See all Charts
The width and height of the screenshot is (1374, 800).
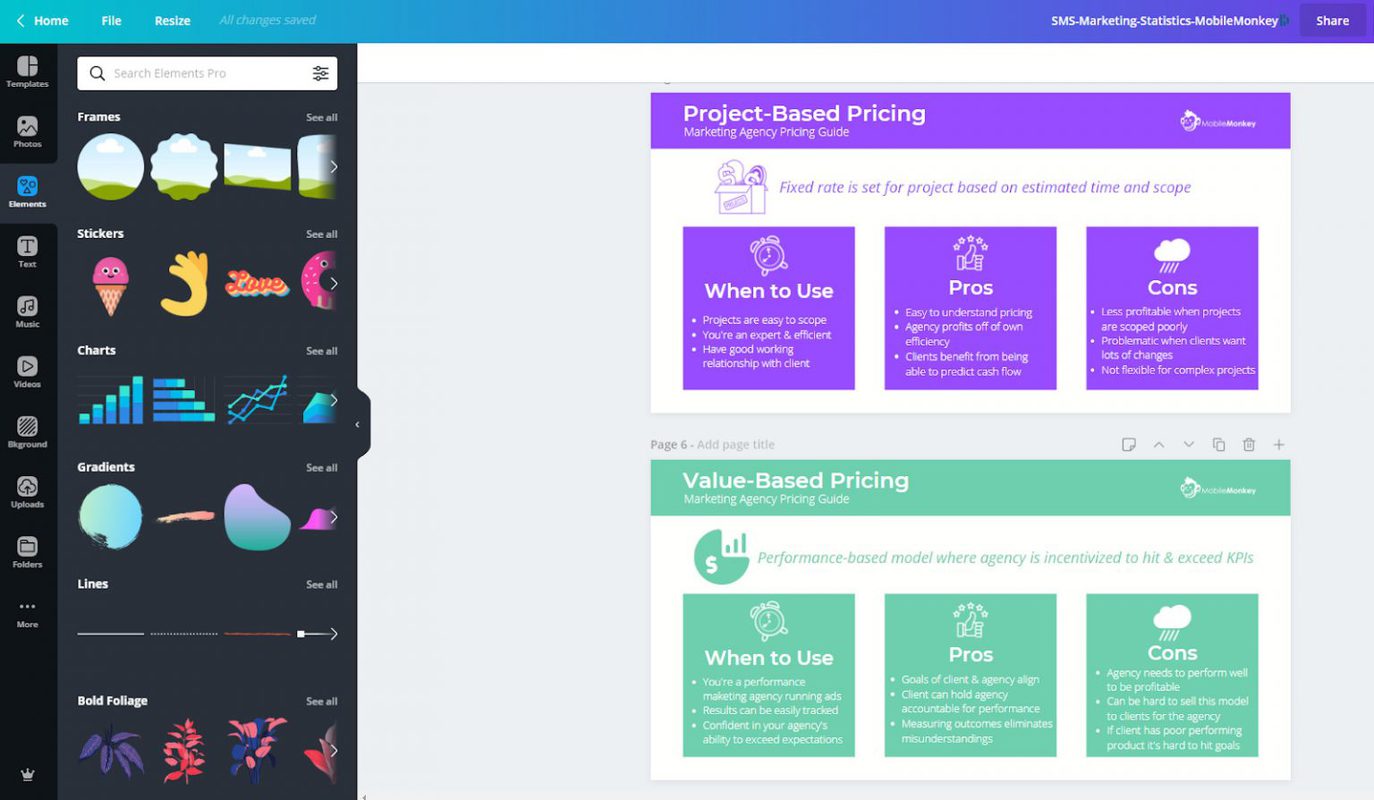click(322, 350)
